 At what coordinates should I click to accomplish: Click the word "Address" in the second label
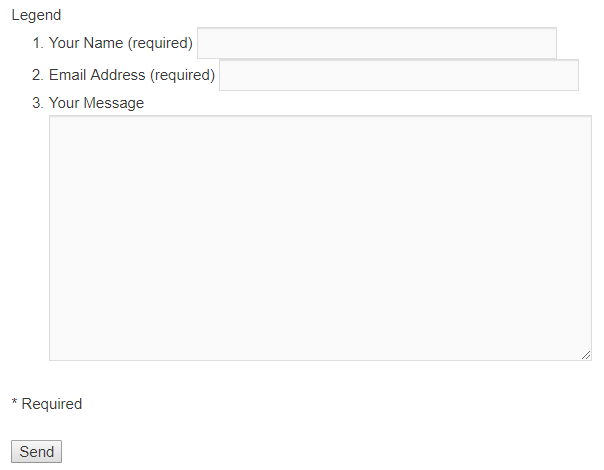[x=119, y=75]
